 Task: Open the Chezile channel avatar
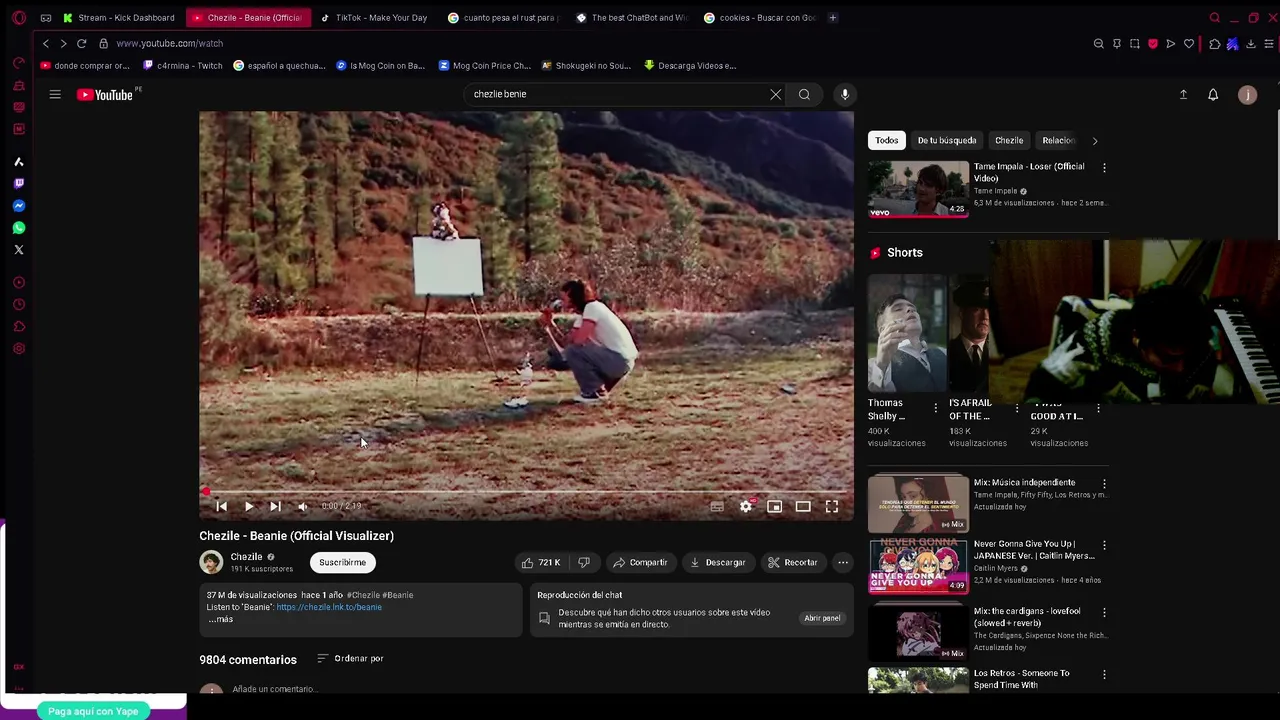[x=211, y=562]
